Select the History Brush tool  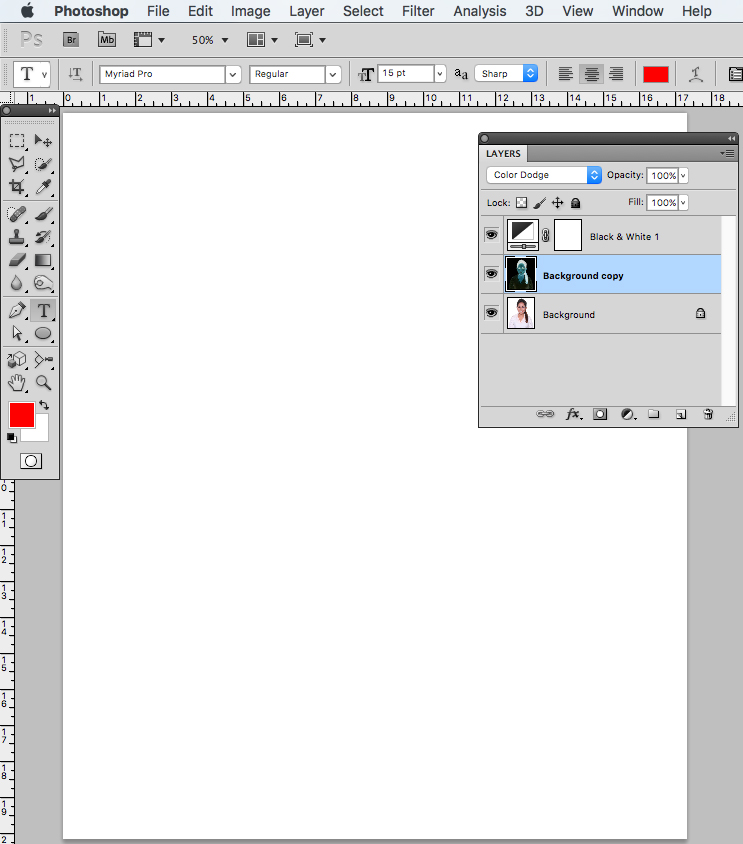click(x=43, y=237)
